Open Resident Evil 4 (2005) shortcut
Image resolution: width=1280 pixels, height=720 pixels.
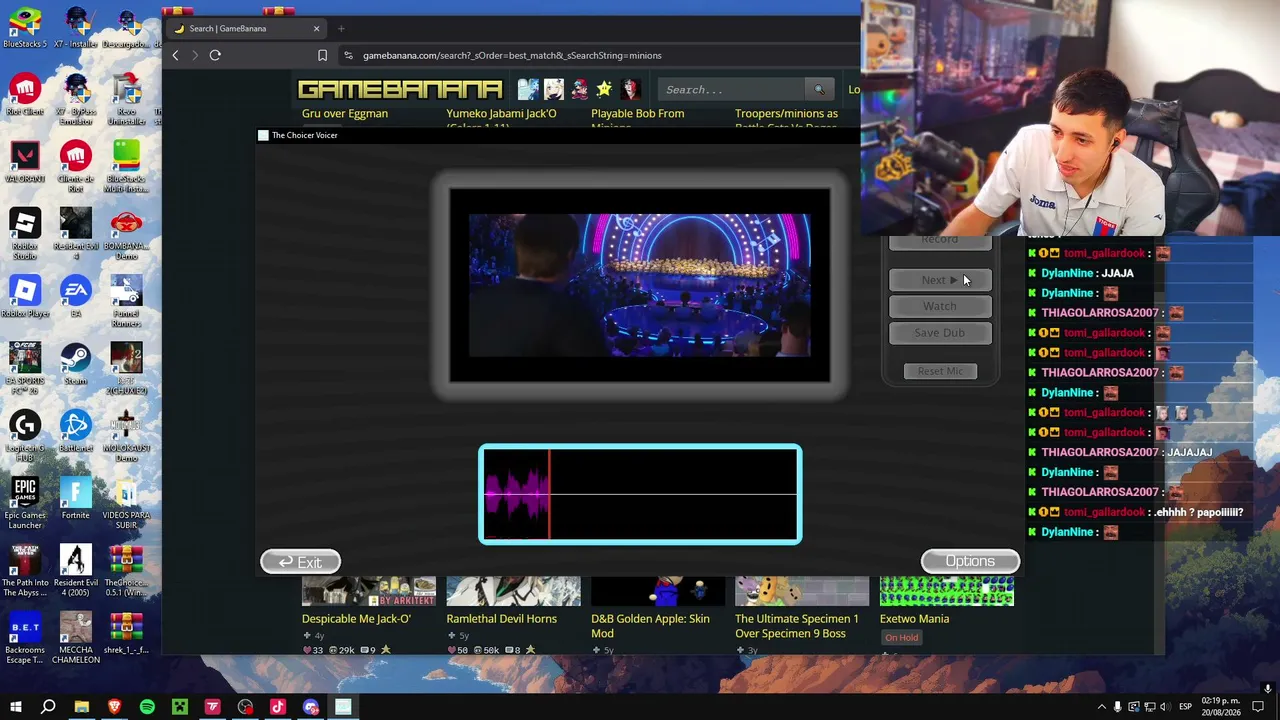point(75,570)
